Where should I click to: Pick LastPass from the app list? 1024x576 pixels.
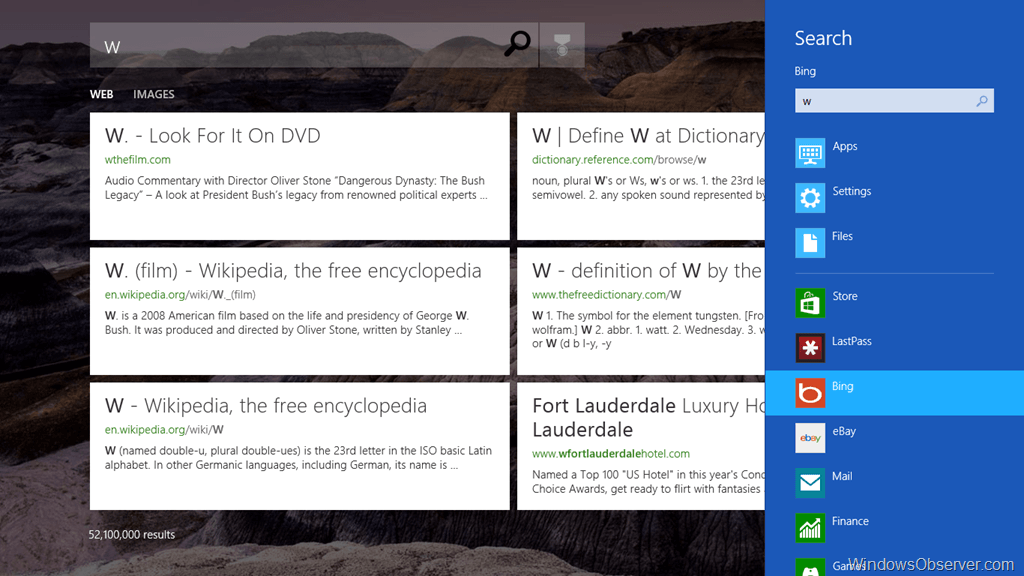[810, 348]
